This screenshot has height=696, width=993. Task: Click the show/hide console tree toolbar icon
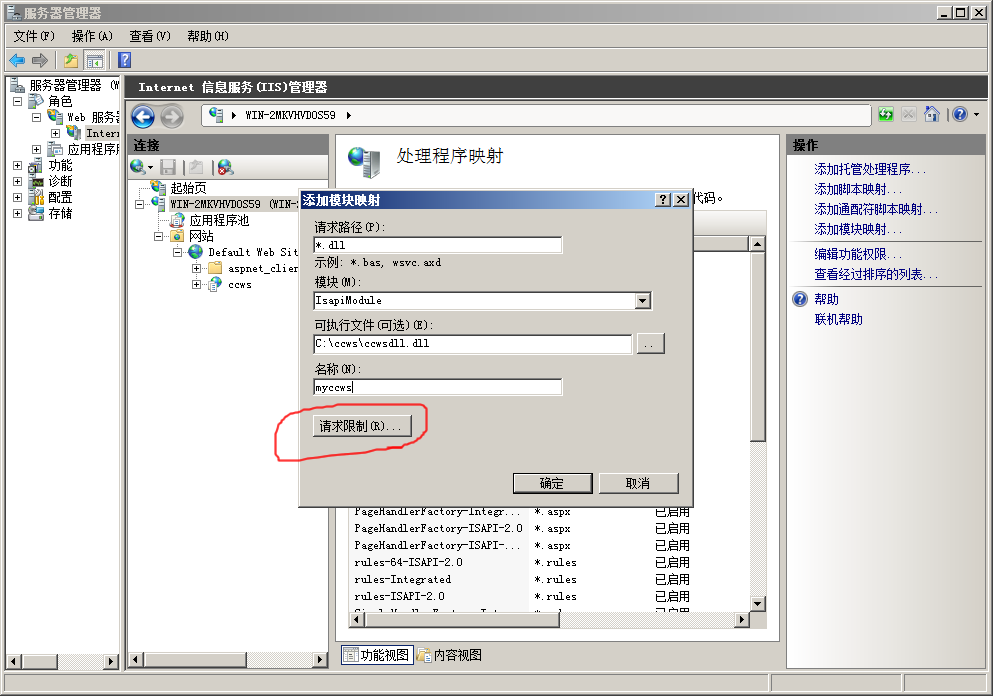click(x=94, y=60)
